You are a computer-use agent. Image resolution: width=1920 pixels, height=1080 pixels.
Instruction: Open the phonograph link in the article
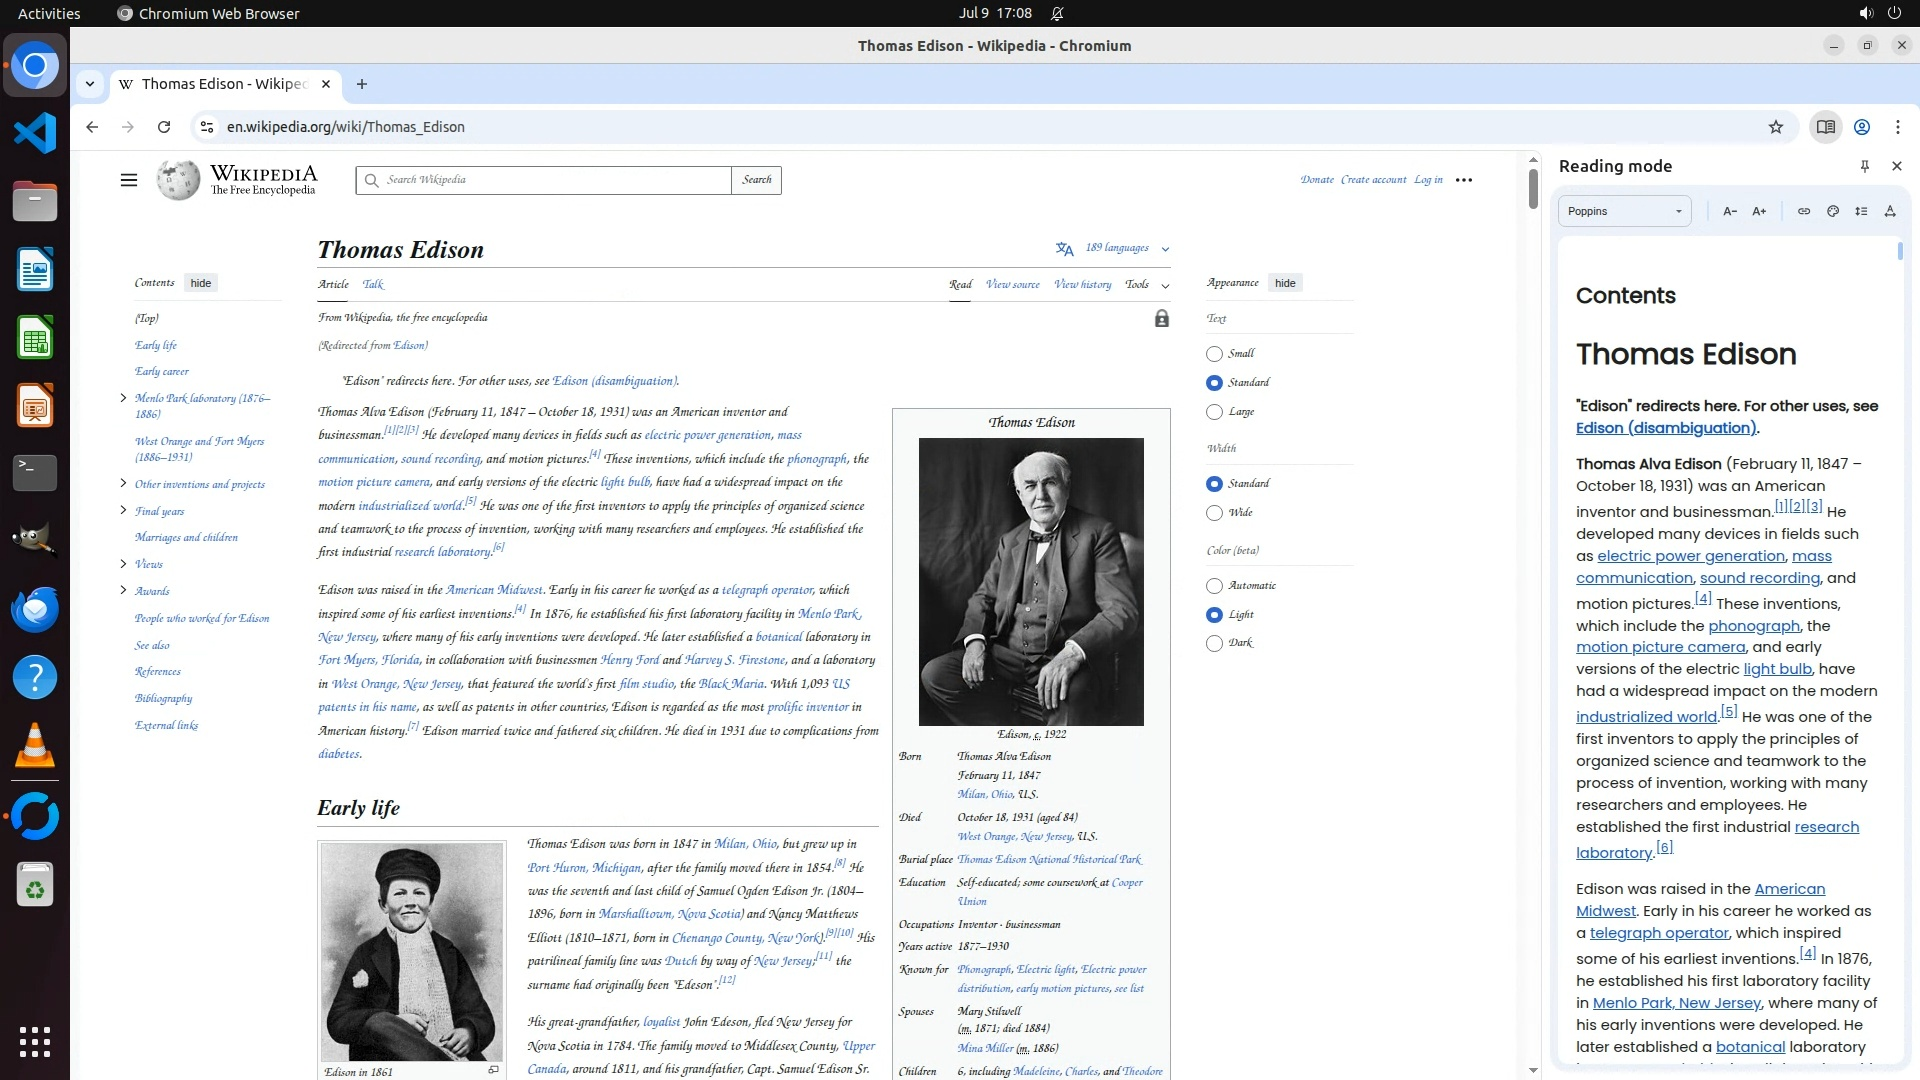coord(816,459)
